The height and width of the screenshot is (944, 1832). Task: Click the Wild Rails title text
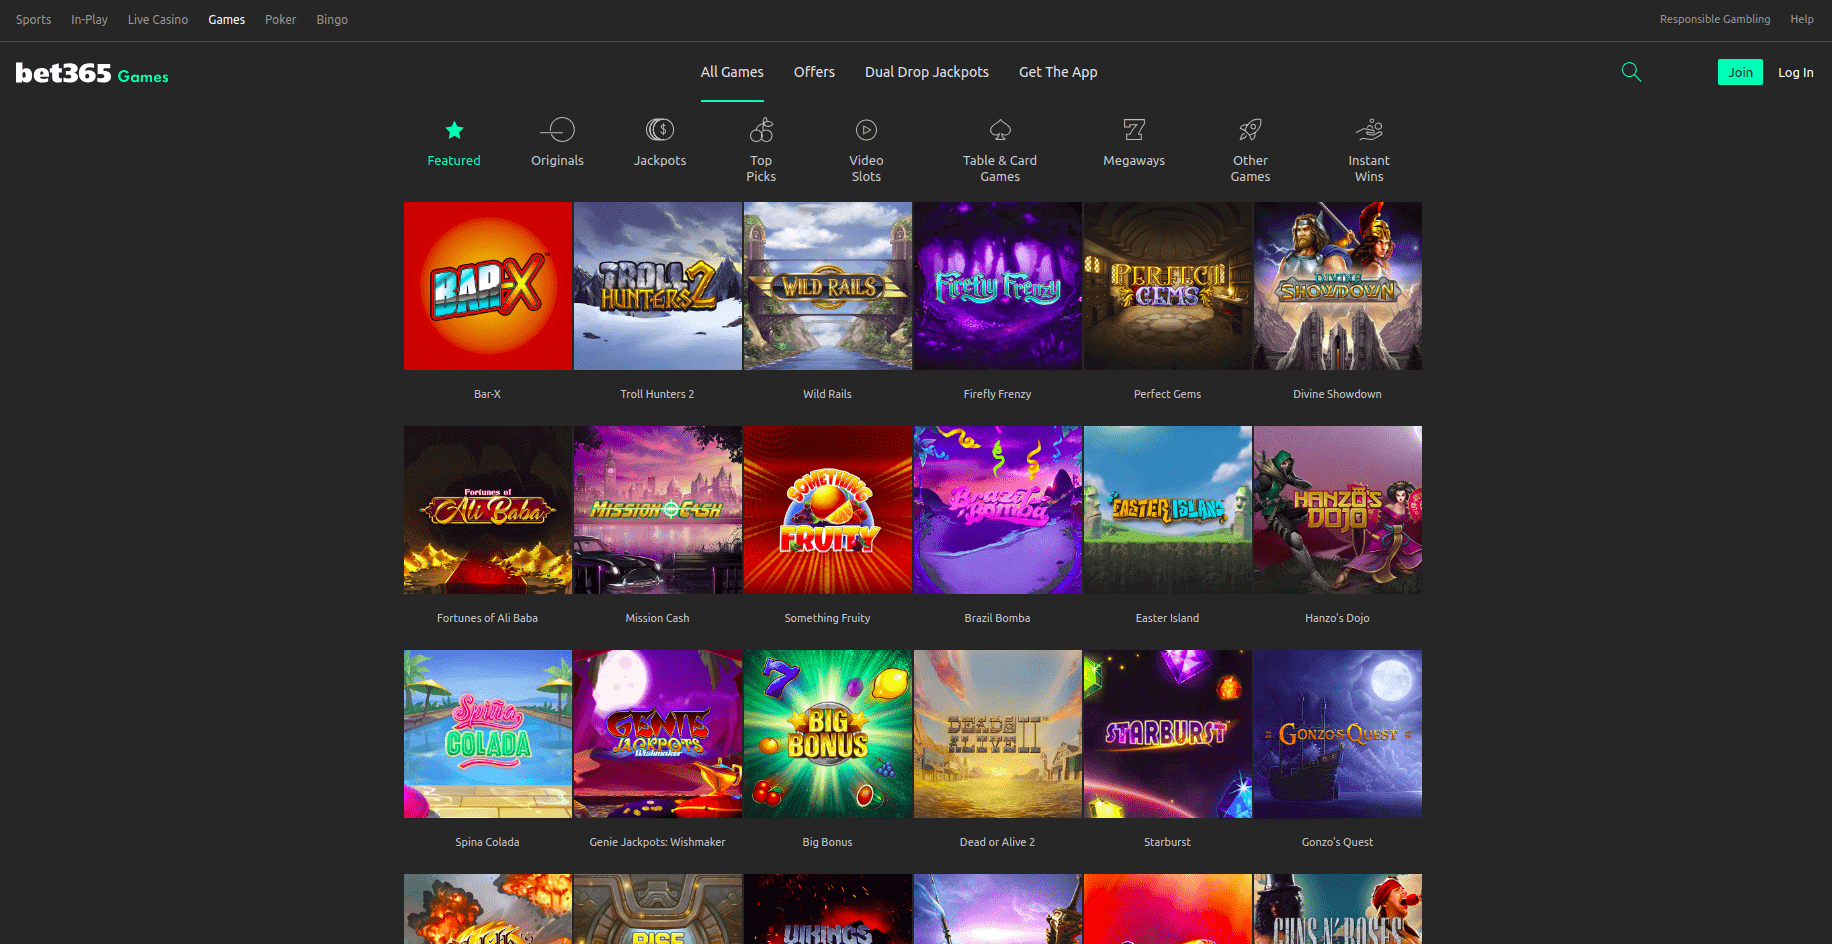point(827,394)
